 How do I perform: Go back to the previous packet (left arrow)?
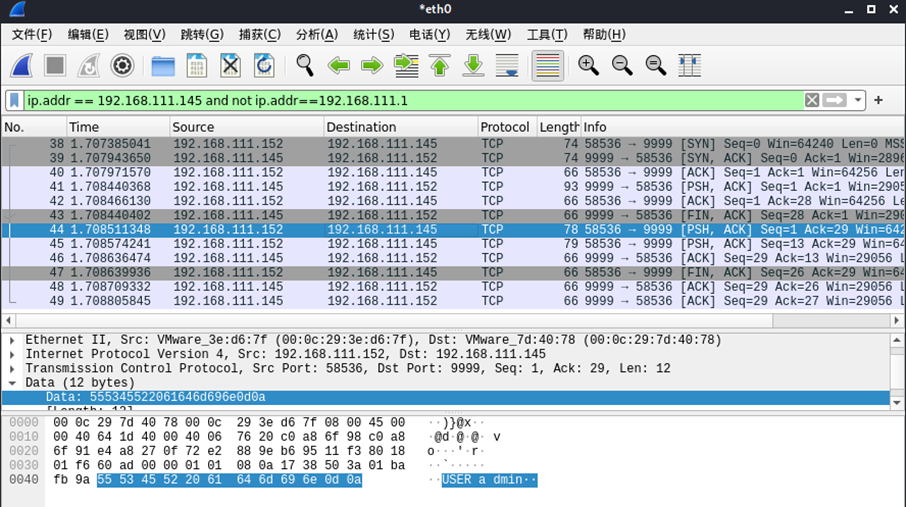tap(339, 65)
